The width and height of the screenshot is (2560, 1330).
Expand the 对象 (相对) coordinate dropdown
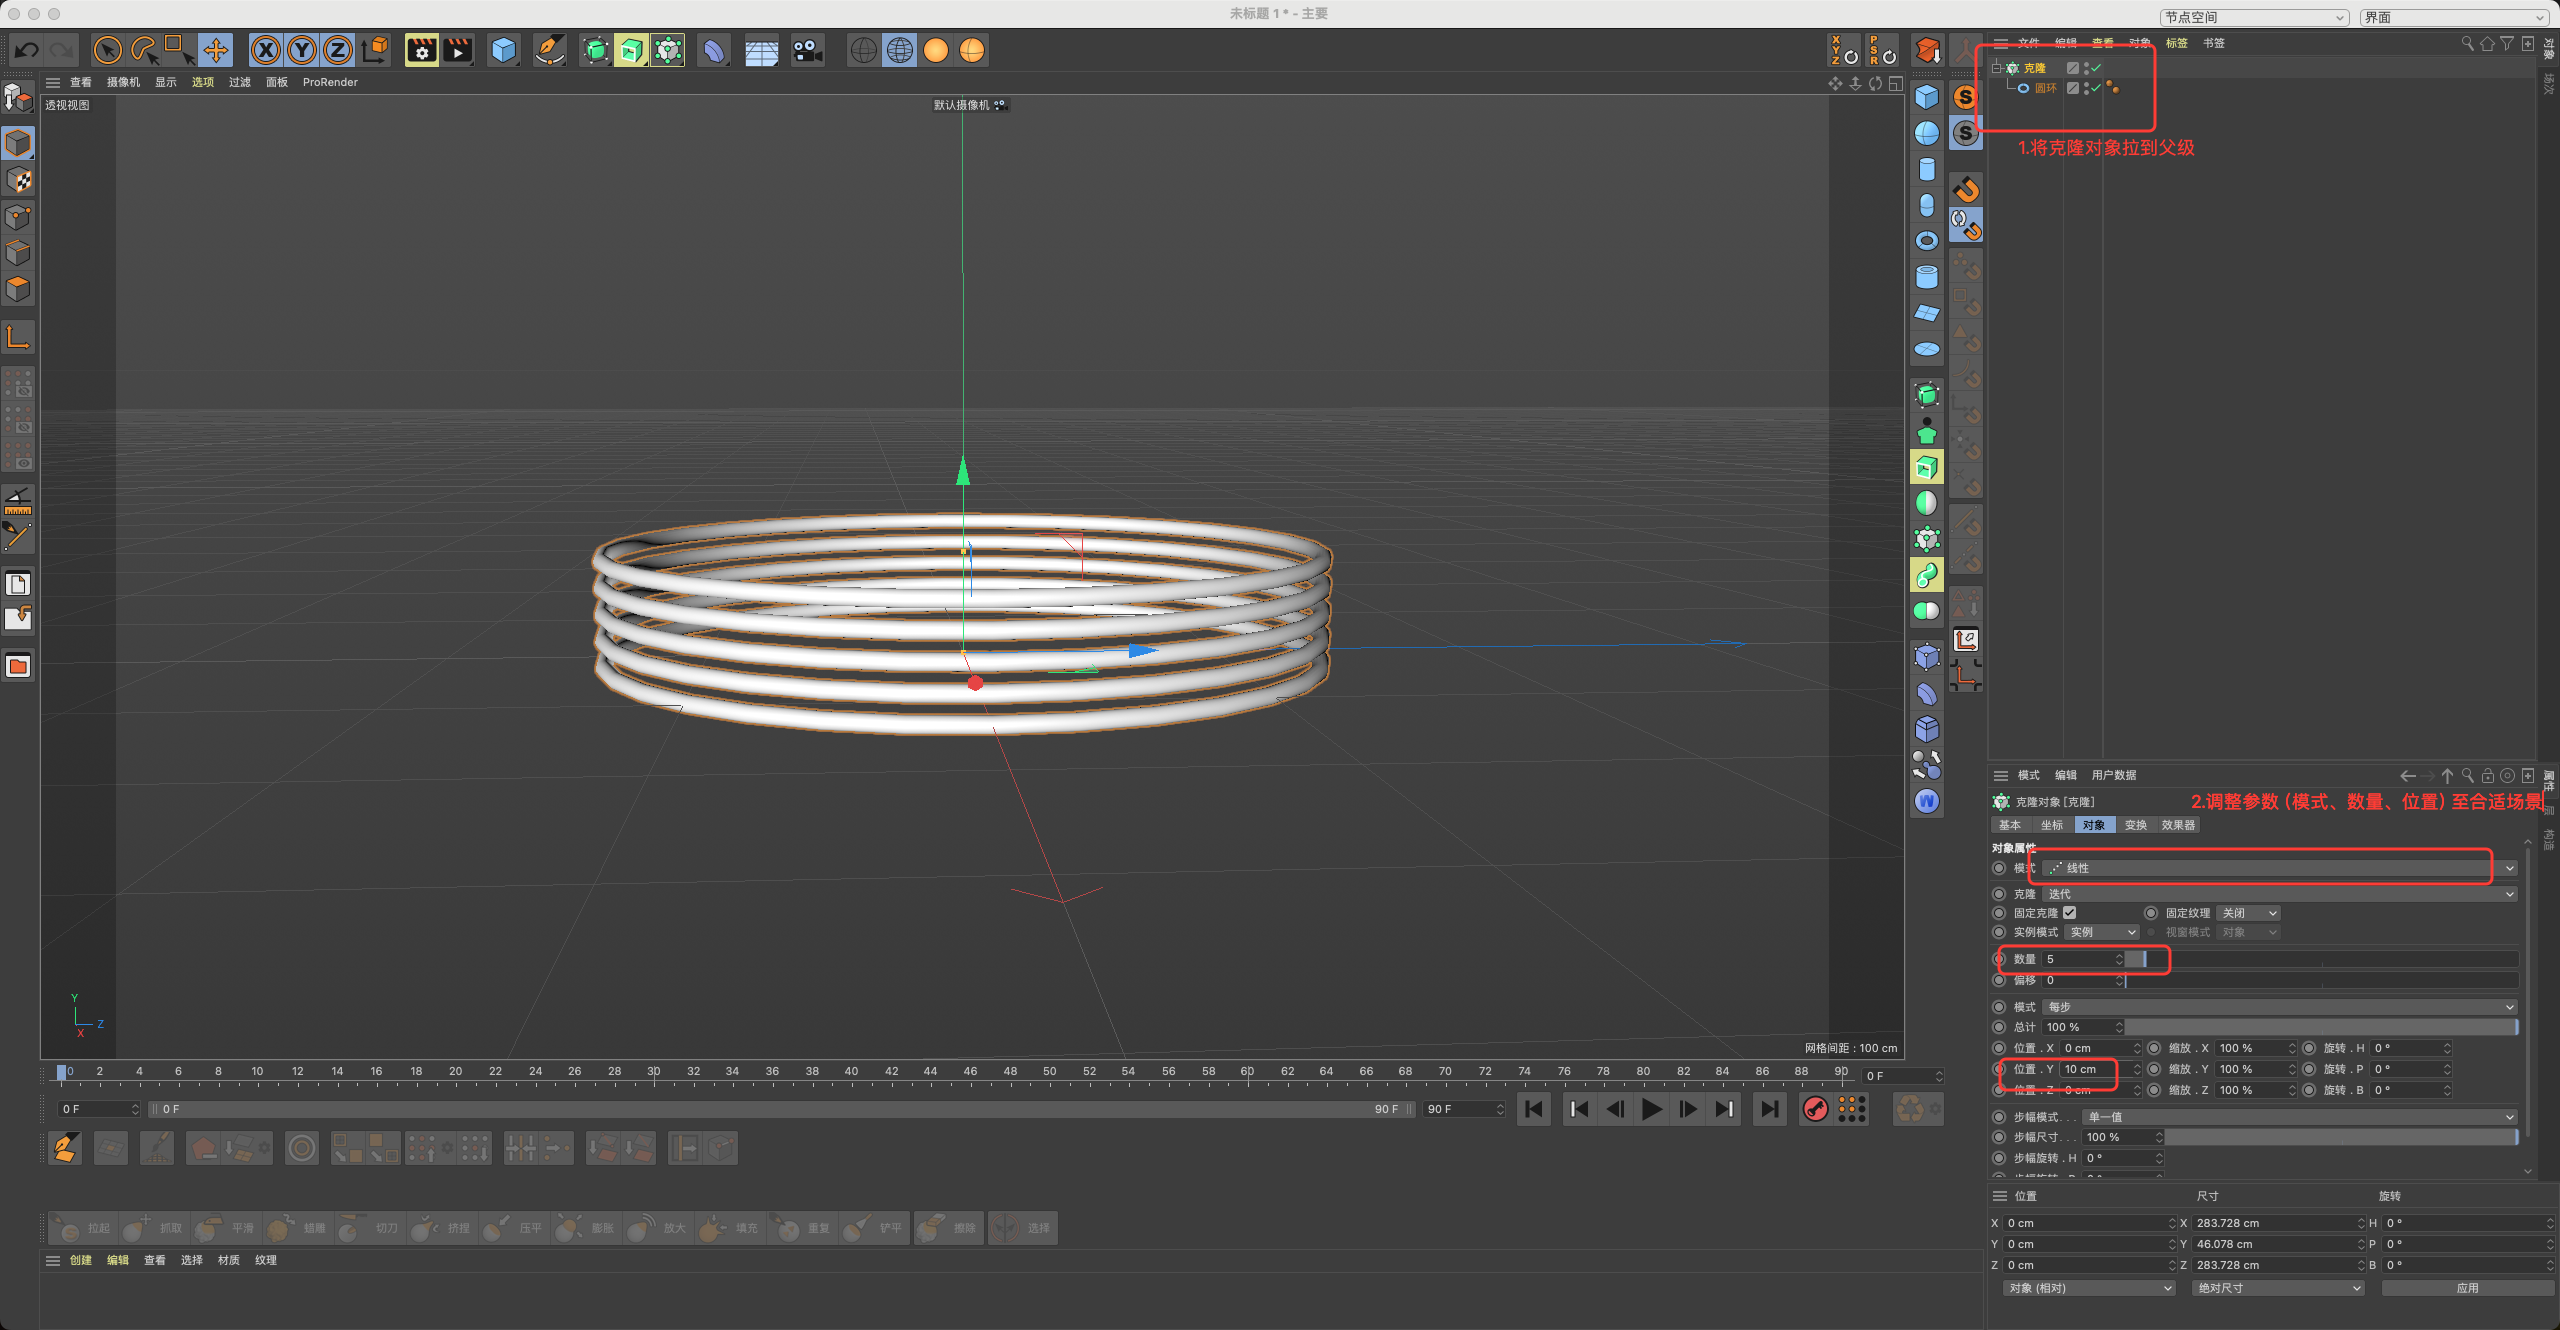click(2088, 1288)
